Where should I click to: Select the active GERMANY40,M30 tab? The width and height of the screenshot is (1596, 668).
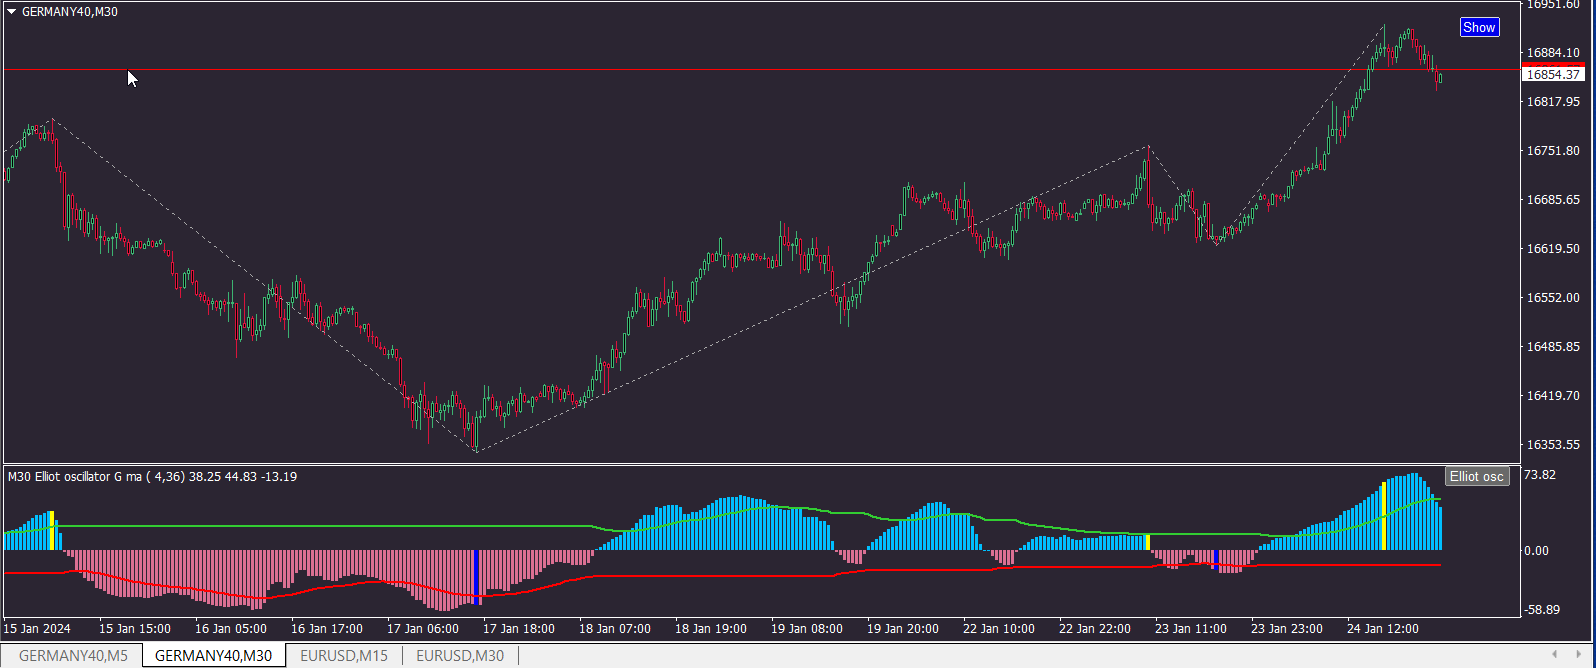click(x=214, y=656)
